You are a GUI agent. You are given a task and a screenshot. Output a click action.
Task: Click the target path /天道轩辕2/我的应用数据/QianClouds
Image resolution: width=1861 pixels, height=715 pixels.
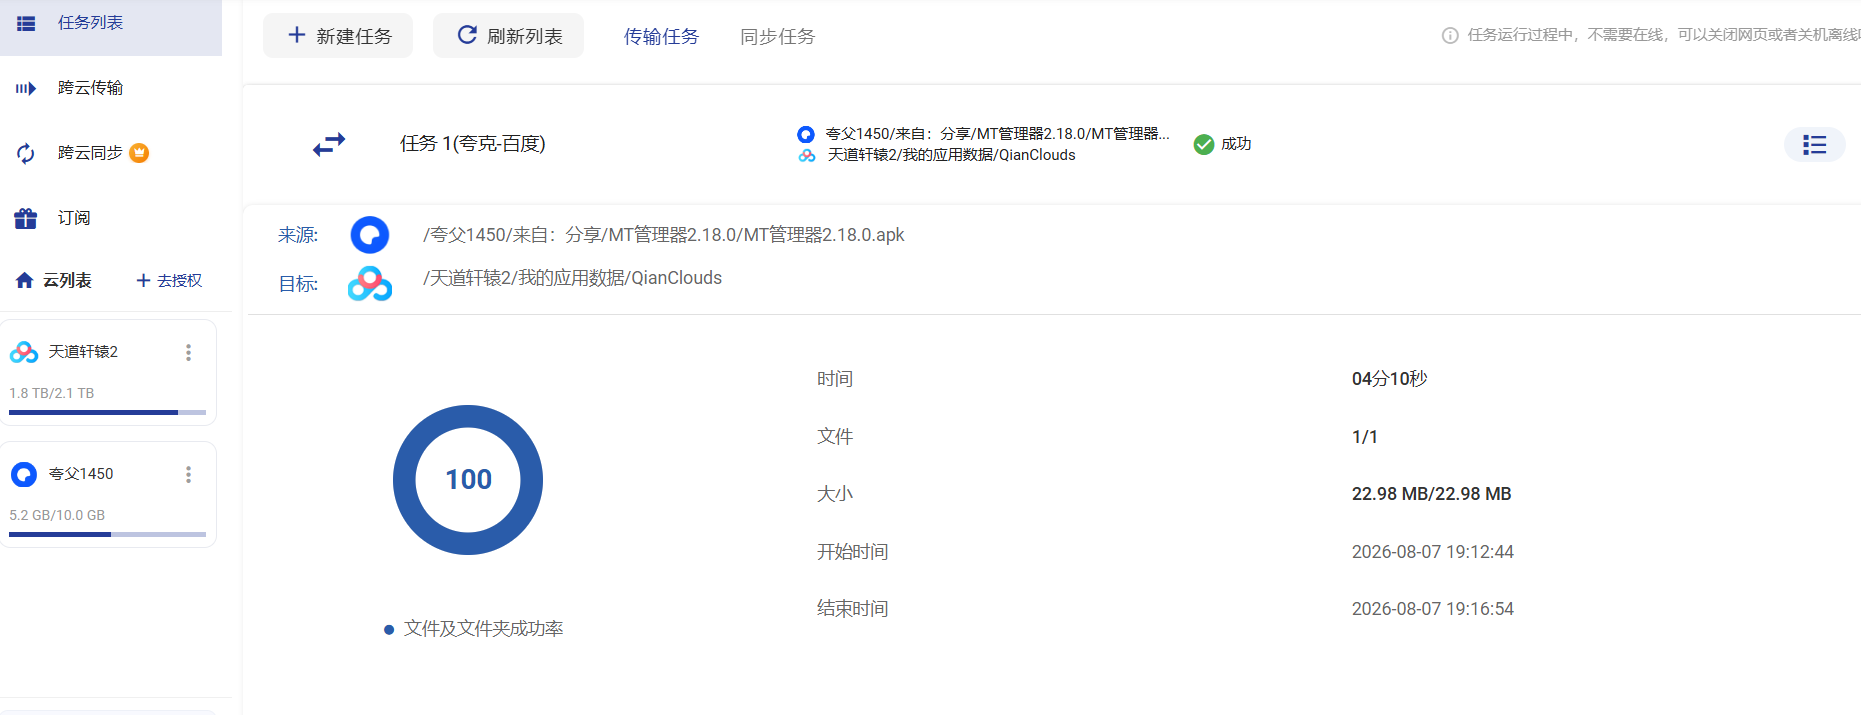[572, 278]
